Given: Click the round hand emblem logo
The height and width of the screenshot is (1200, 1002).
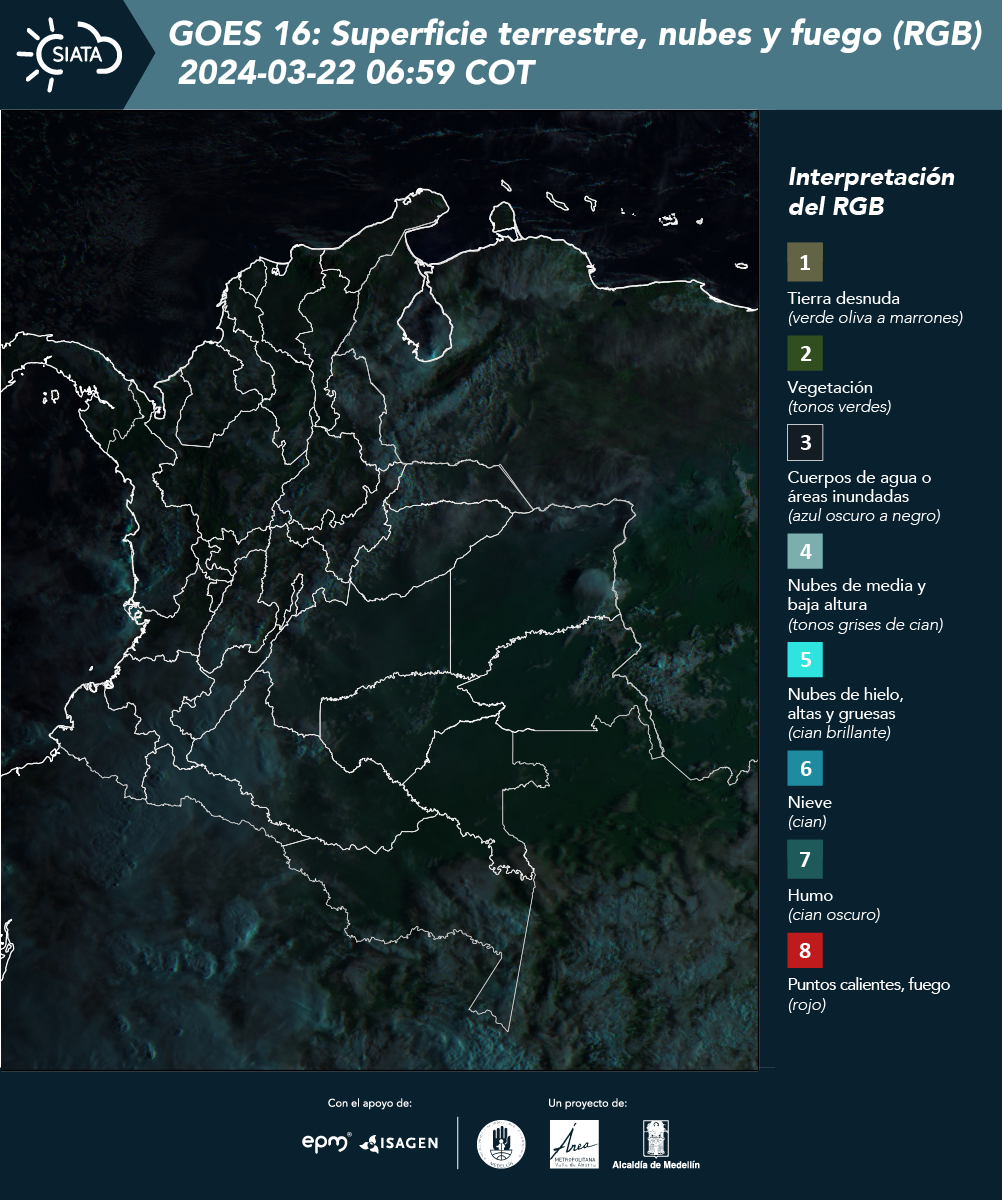Looking at the screenshot, I should click(501, 1144).
